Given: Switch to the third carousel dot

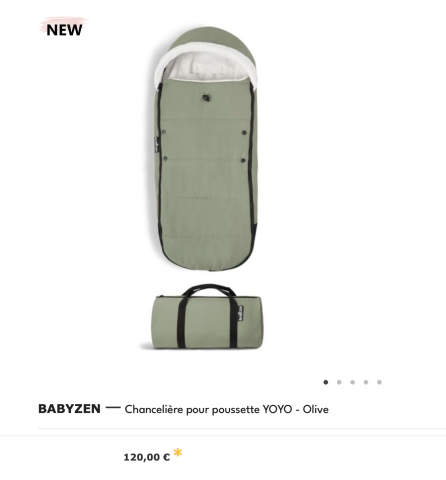Looking at the screenshot, I should click(352, 382).
